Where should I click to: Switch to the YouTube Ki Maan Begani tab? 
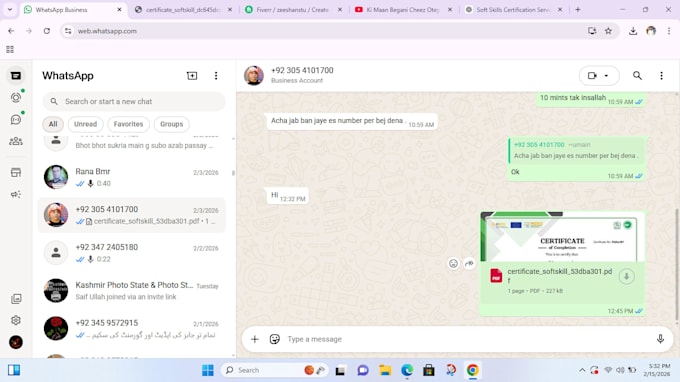tap(403, 10)
